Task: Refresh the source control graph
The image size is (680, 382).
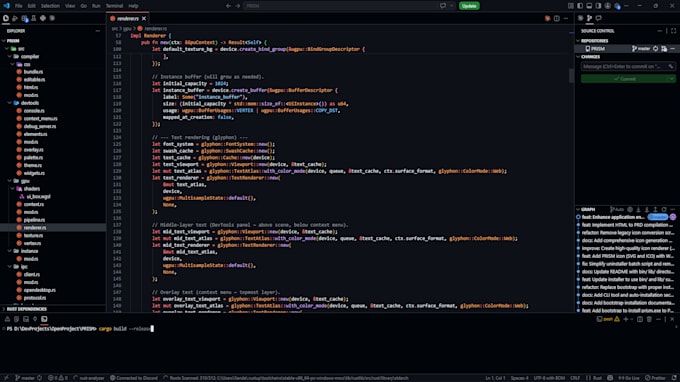Action: coord(664,209)
